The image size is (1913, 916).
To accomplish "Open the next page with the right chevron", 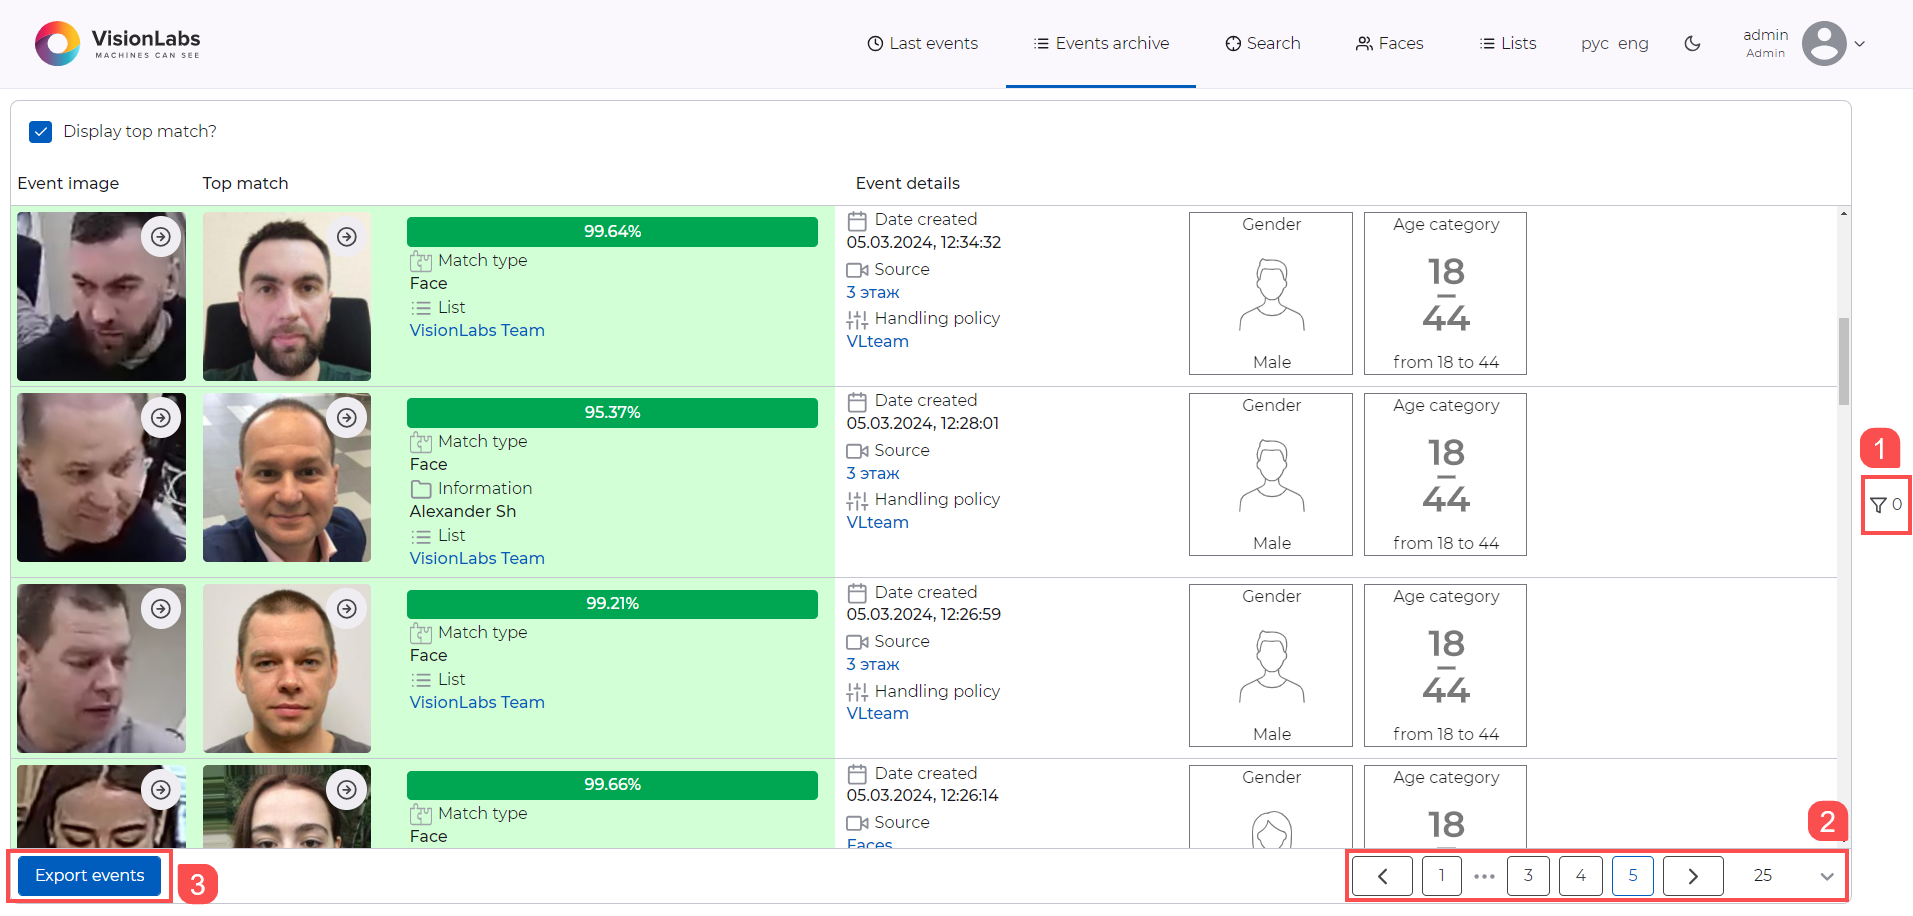I will (1692, 875).
